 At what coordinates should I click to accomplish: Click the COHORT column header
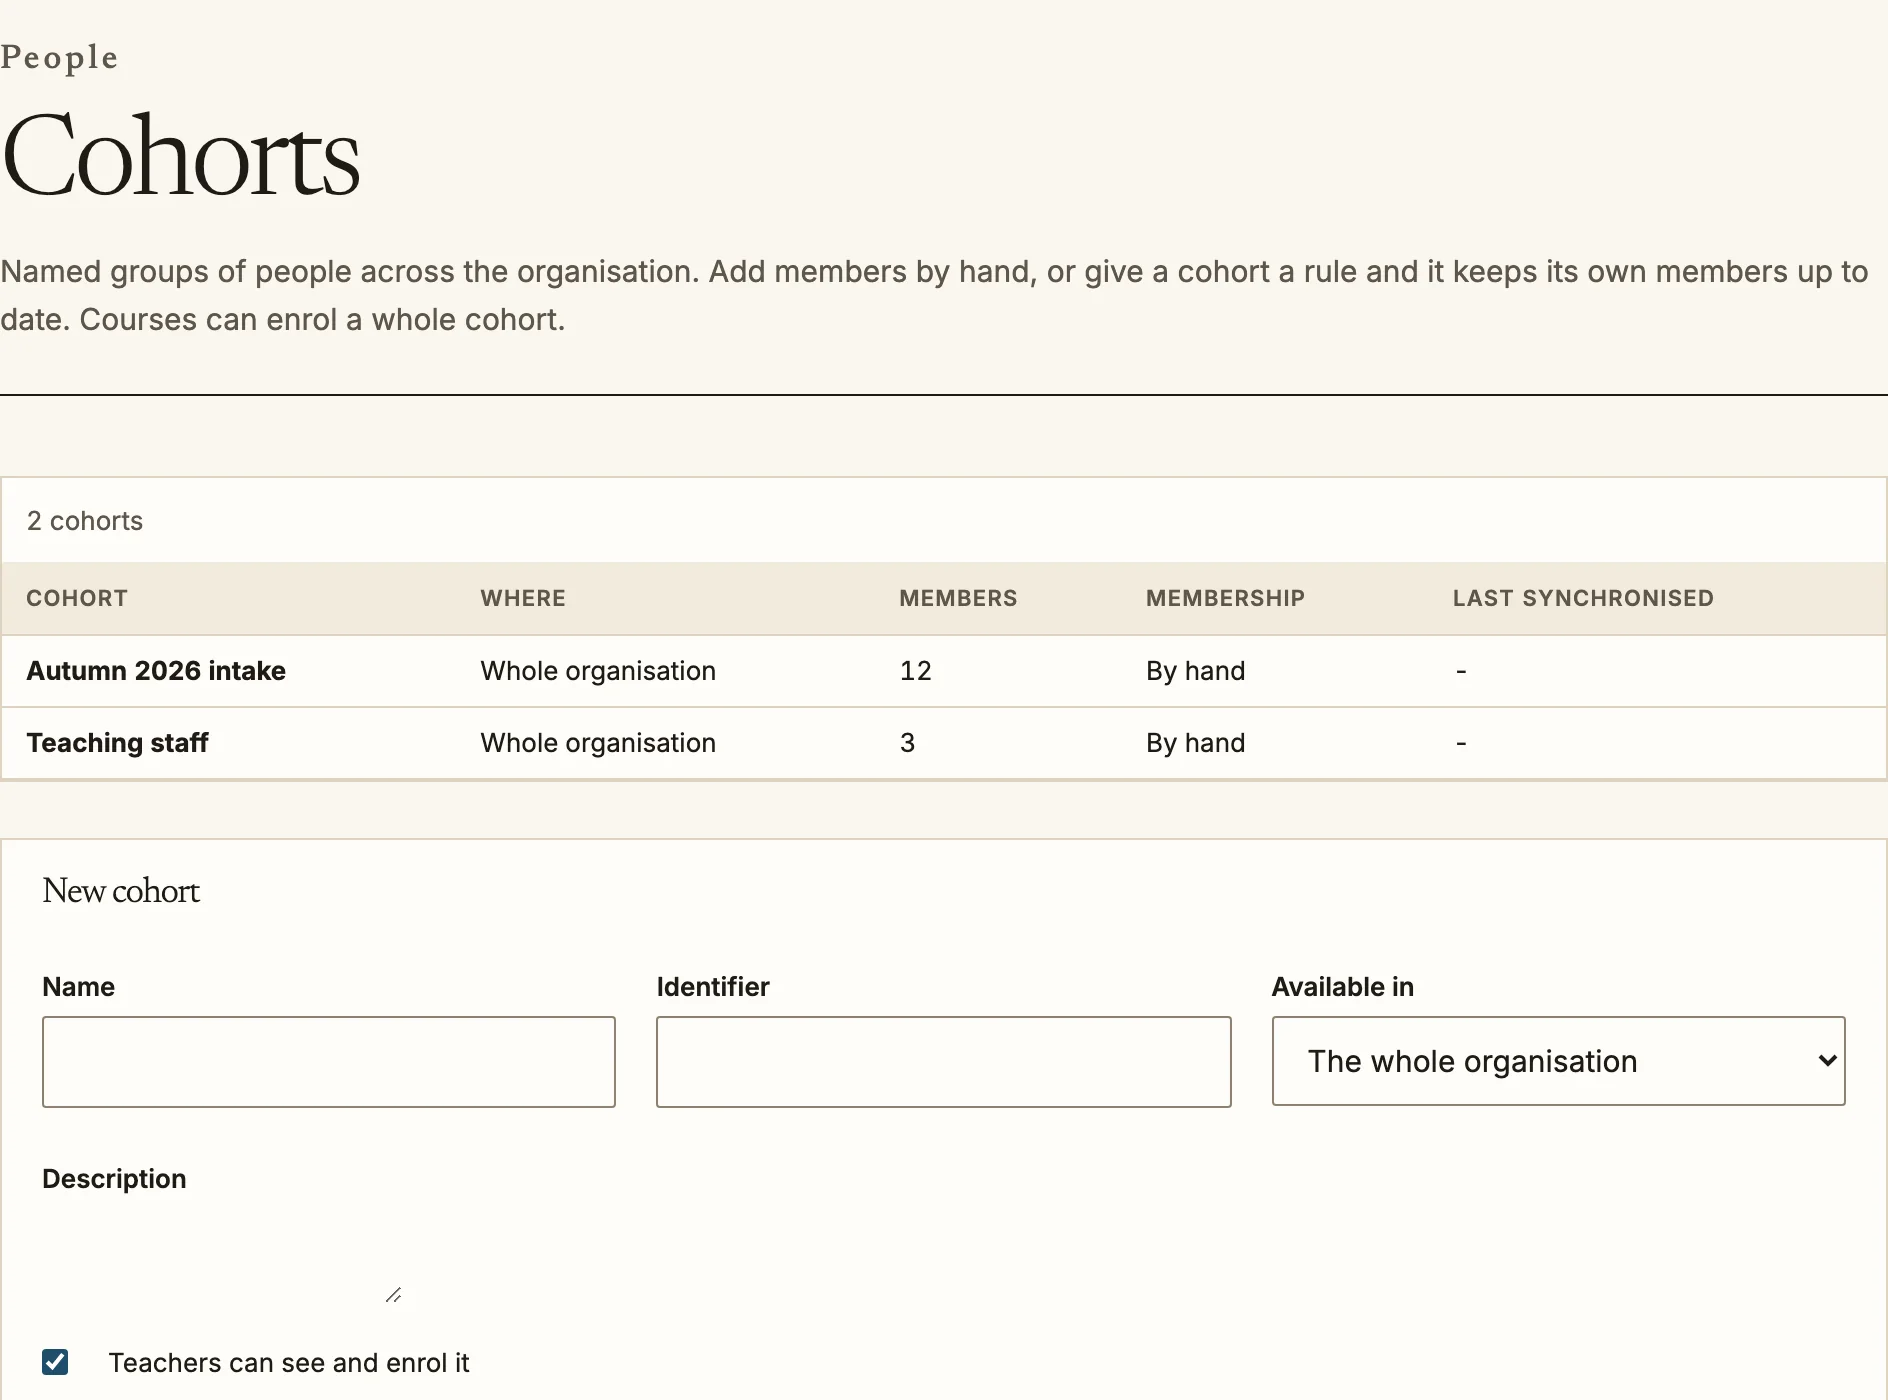click(x=77, y=598)
